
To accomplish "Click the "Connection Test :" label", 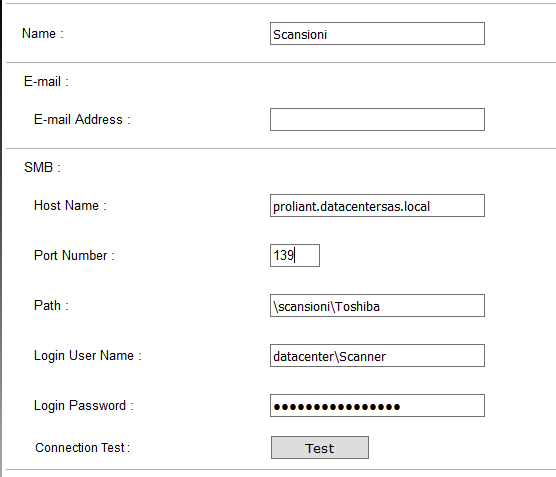I will [x=83, y=448].
